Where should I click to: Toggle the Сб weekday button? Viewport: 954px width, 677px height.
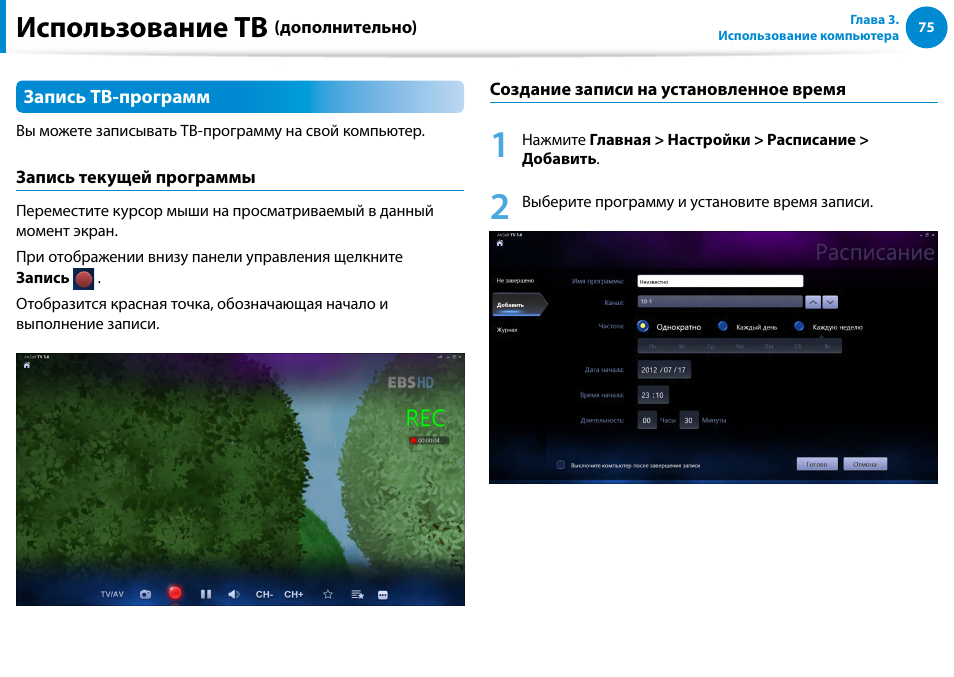point(798,346)
